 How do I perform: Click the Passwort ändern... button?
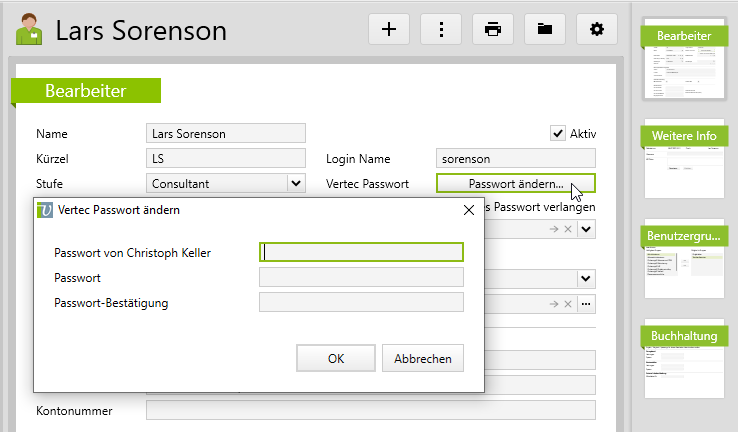[515, 184]
